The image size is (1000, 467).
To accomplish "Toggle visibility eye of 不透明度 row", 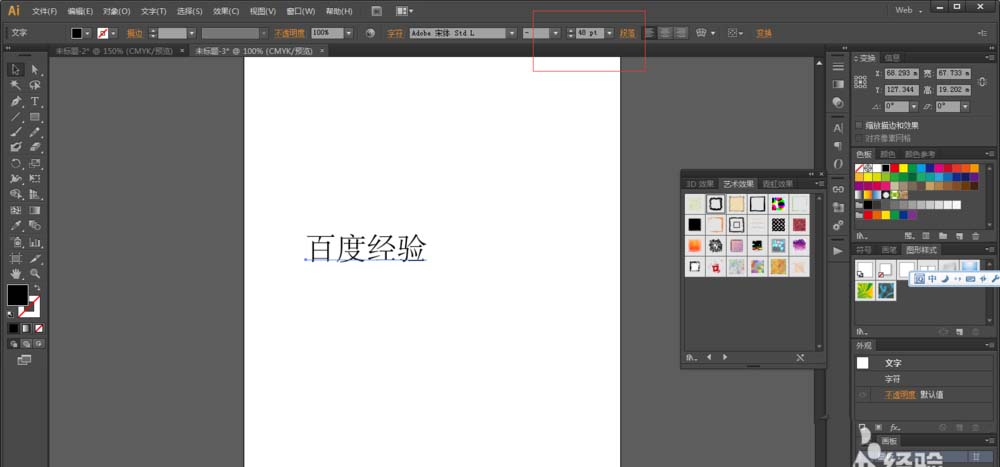I will coord(862,395).
